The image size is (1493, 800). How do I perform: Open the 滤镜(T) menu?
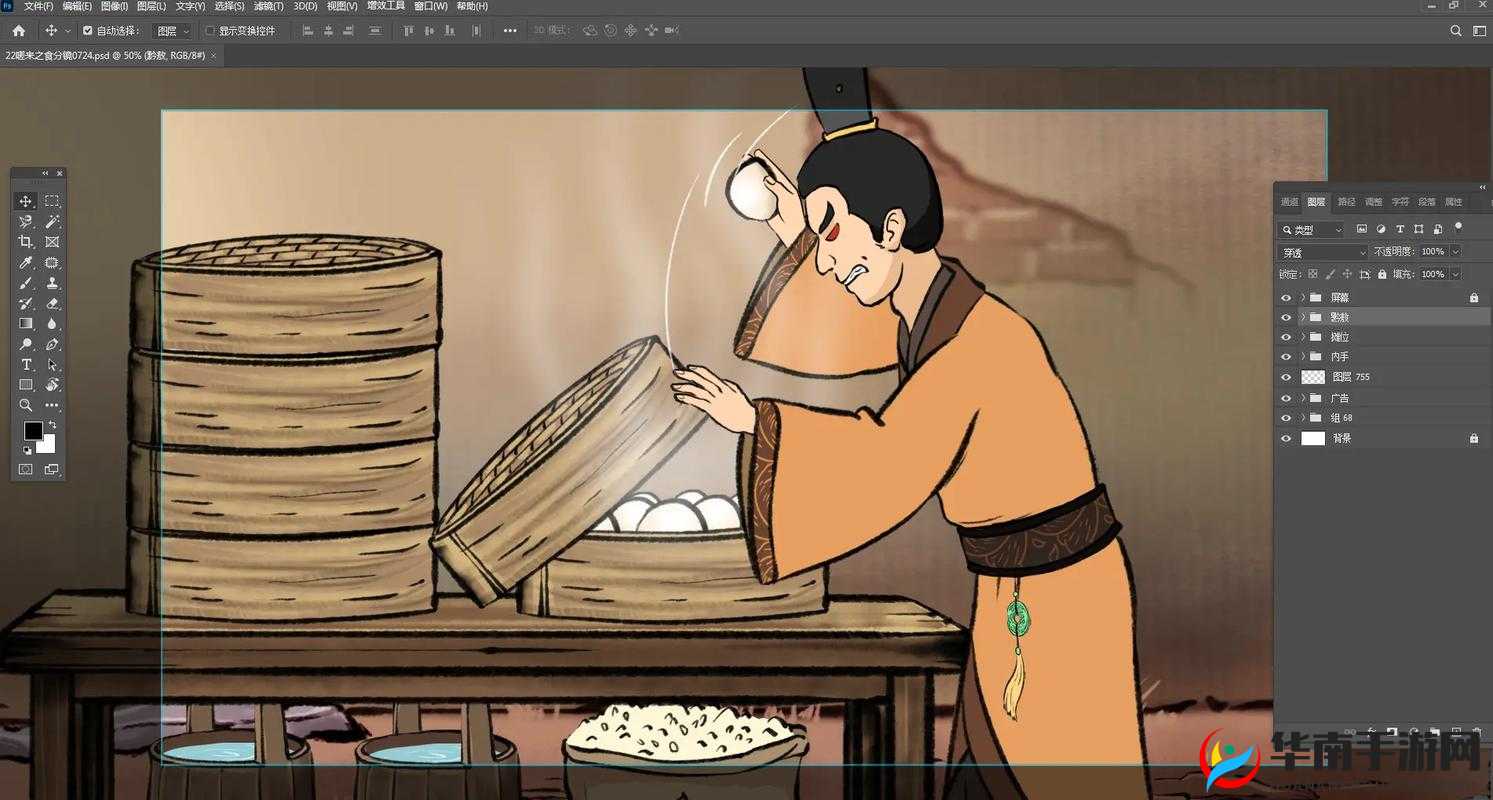coord(268,6)
